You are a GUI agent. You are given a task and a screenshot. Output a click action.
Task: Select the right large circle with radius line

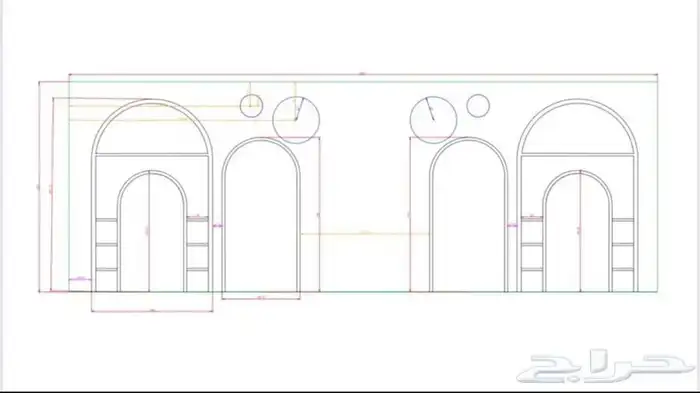433,120
